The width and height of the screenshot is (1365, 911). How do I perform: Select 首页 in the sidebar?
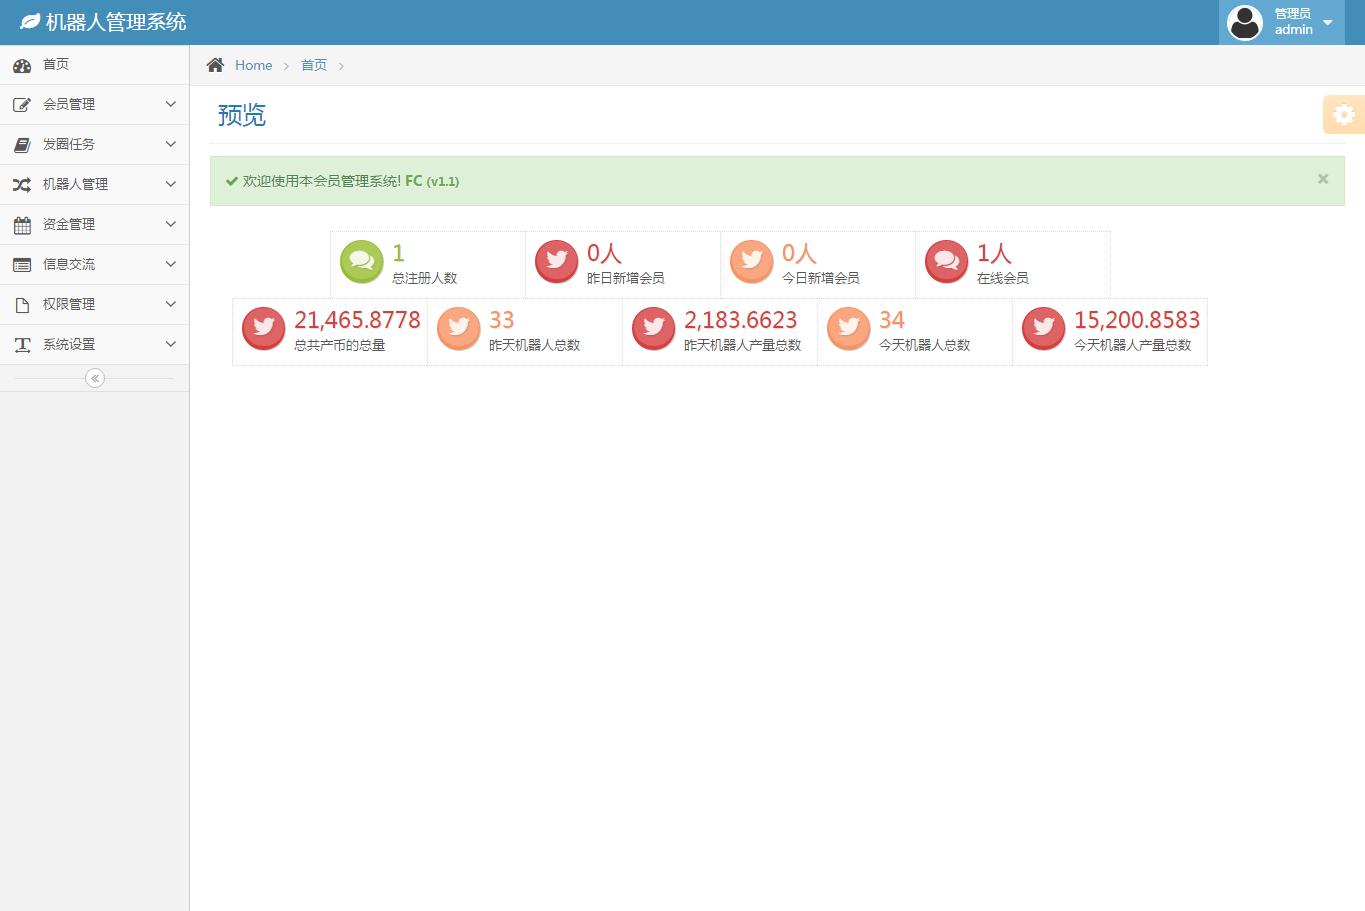point(56,64)
